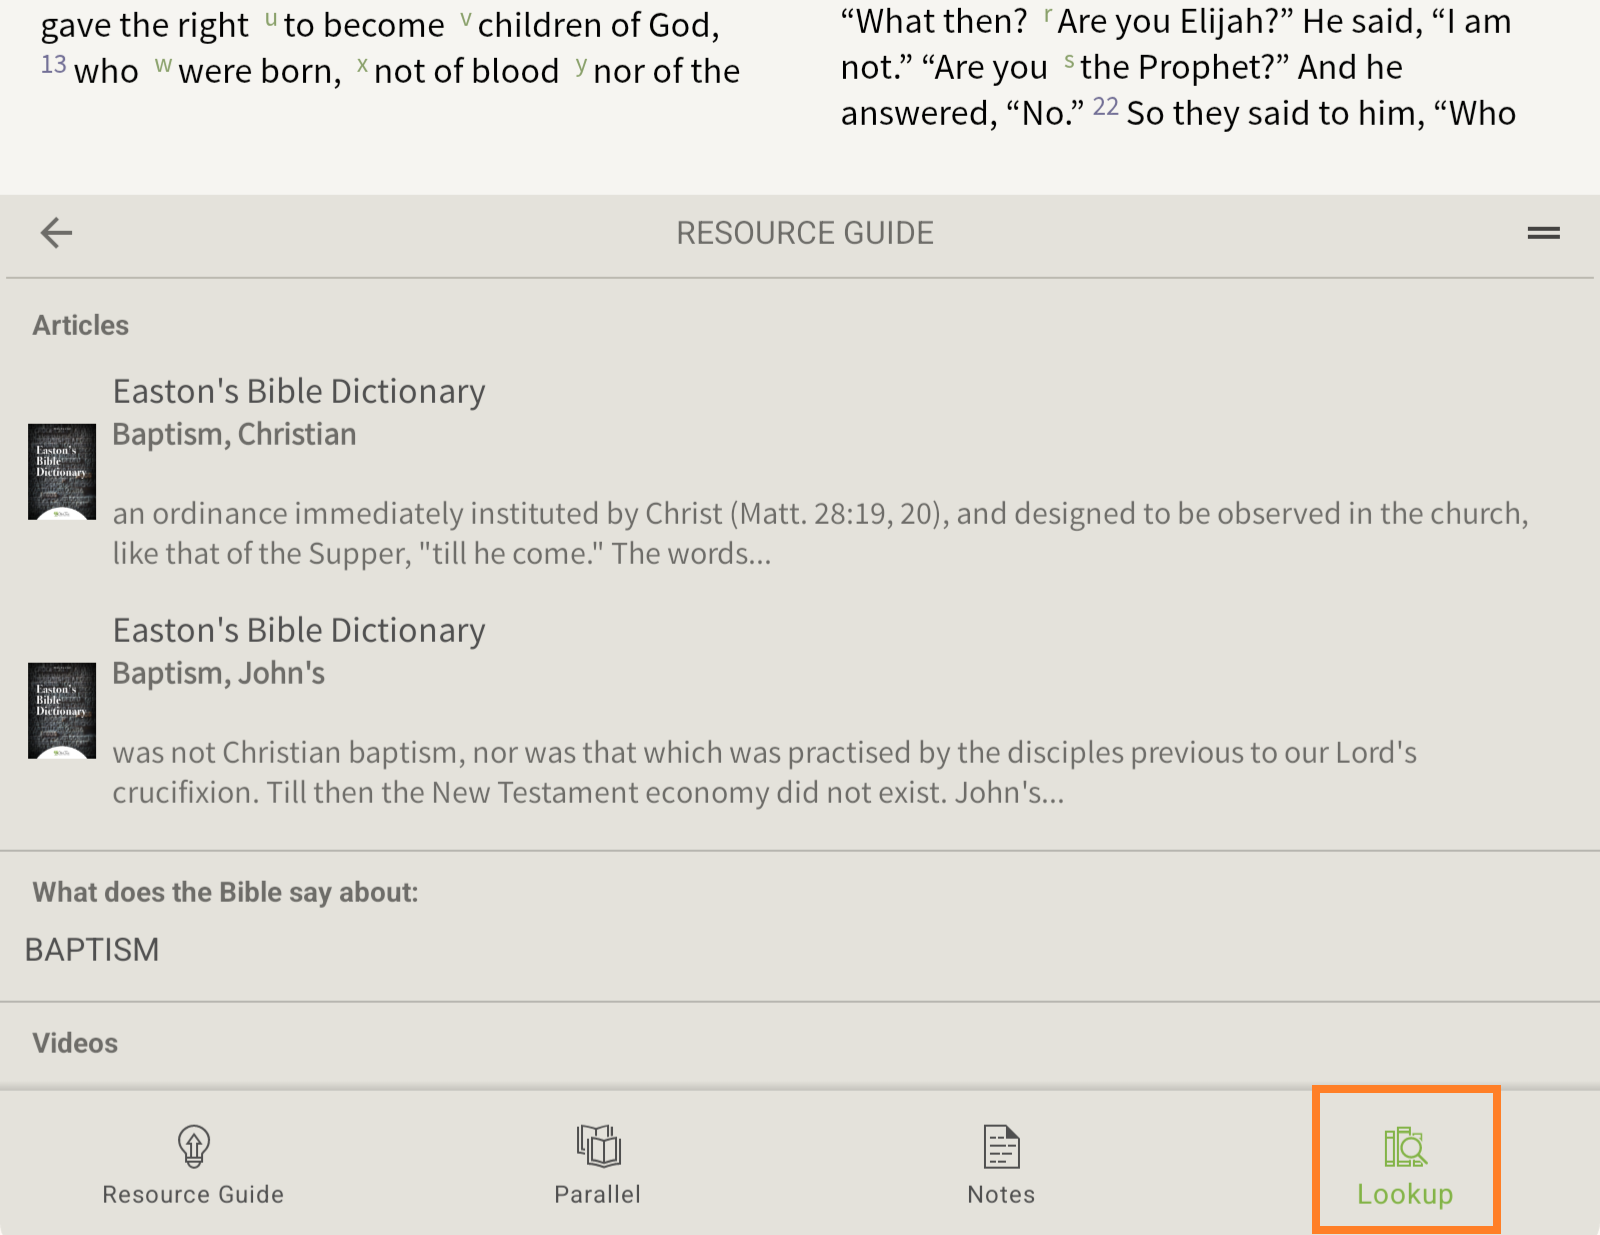Screen dimensions: 1600x1235
Task: Read the 'an ordinance immediately instituted' article excerpt
Action: coord(820,533)
